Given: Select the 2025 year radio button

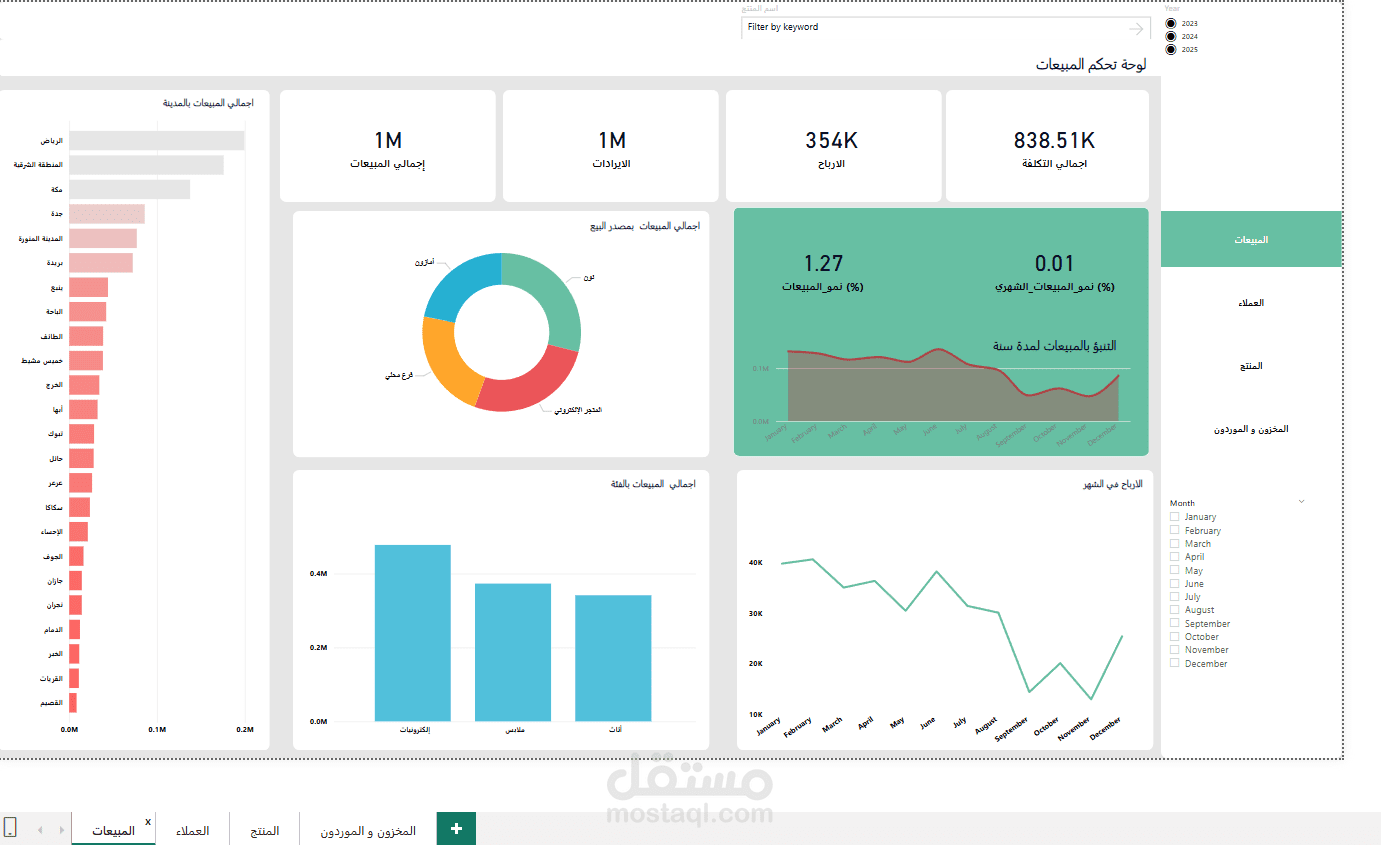Looking at the screenshot, I should pyautogui.click(x=1171, y=49).
